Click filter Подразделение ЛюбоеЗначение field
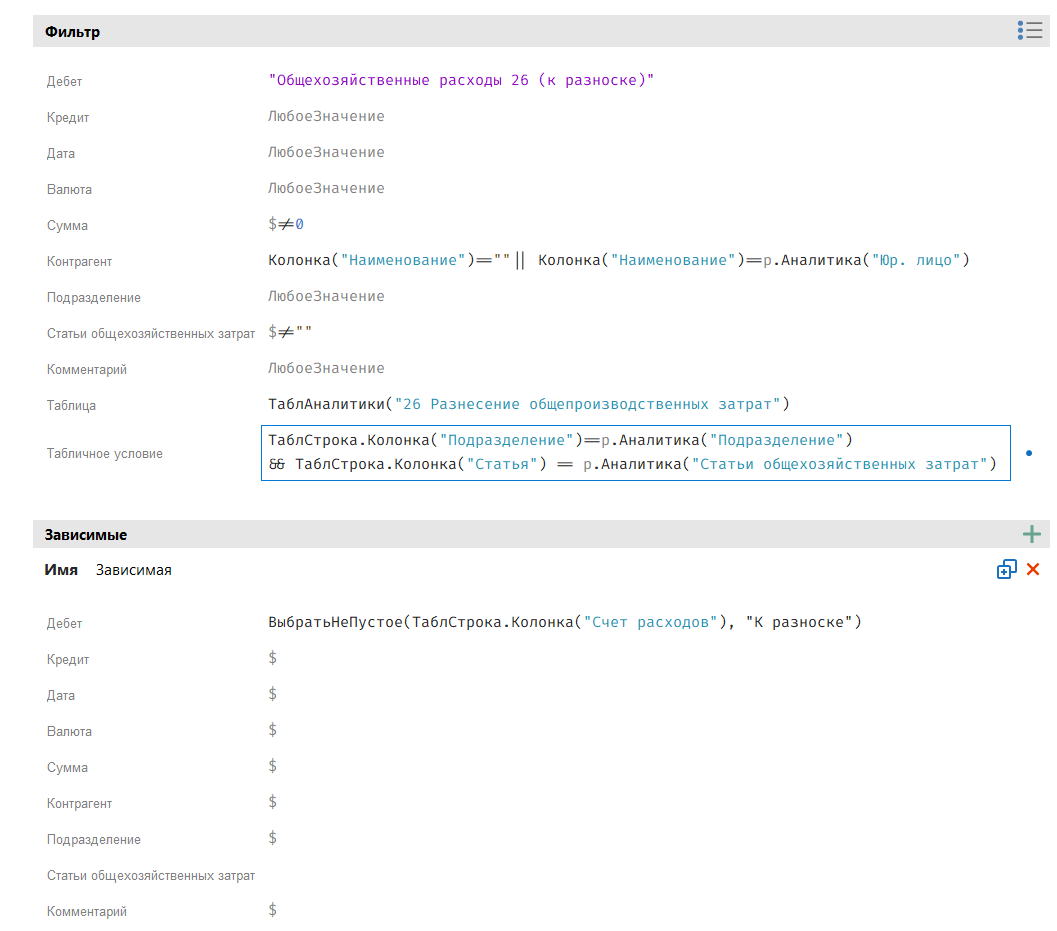The image size is (1057, 931). point(326,297)
